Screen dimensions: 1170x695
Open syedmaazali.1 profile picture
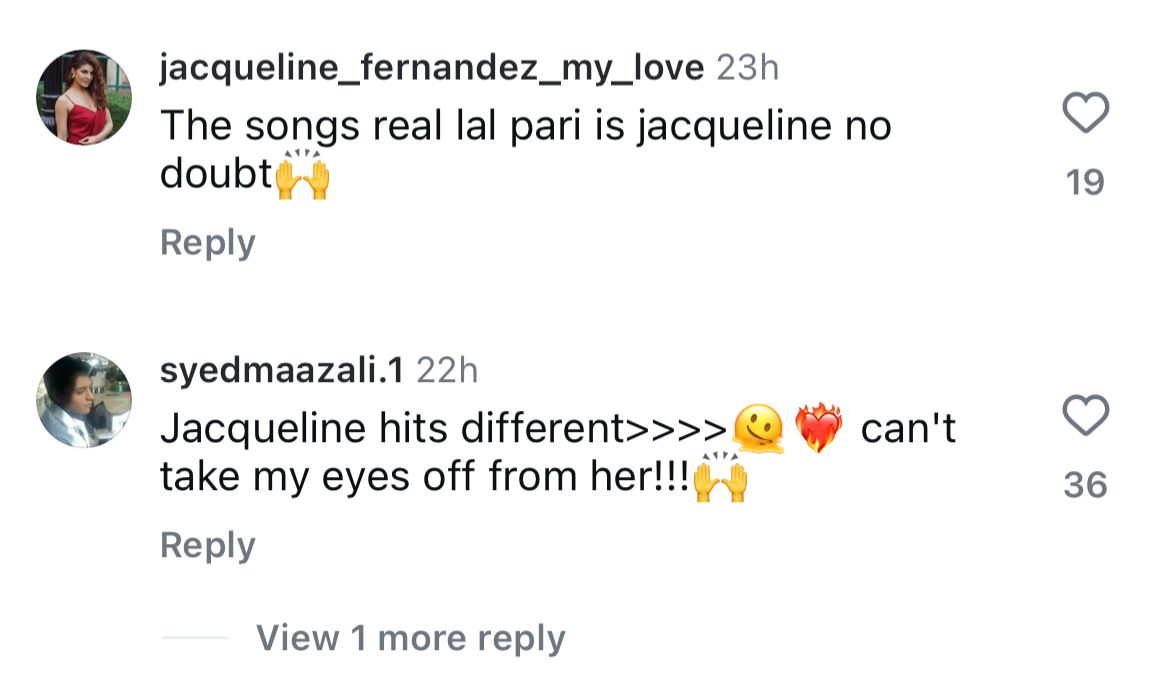click(84, 399)
